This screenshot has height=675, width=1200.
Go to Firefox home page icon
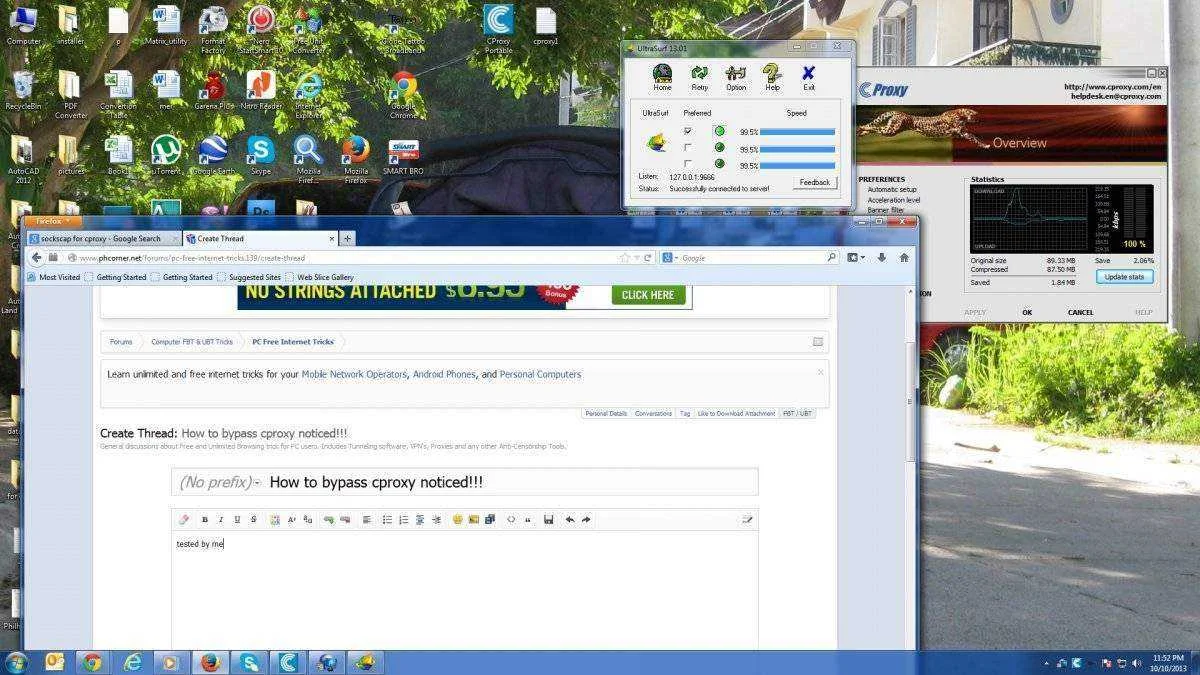click(904, 258)
